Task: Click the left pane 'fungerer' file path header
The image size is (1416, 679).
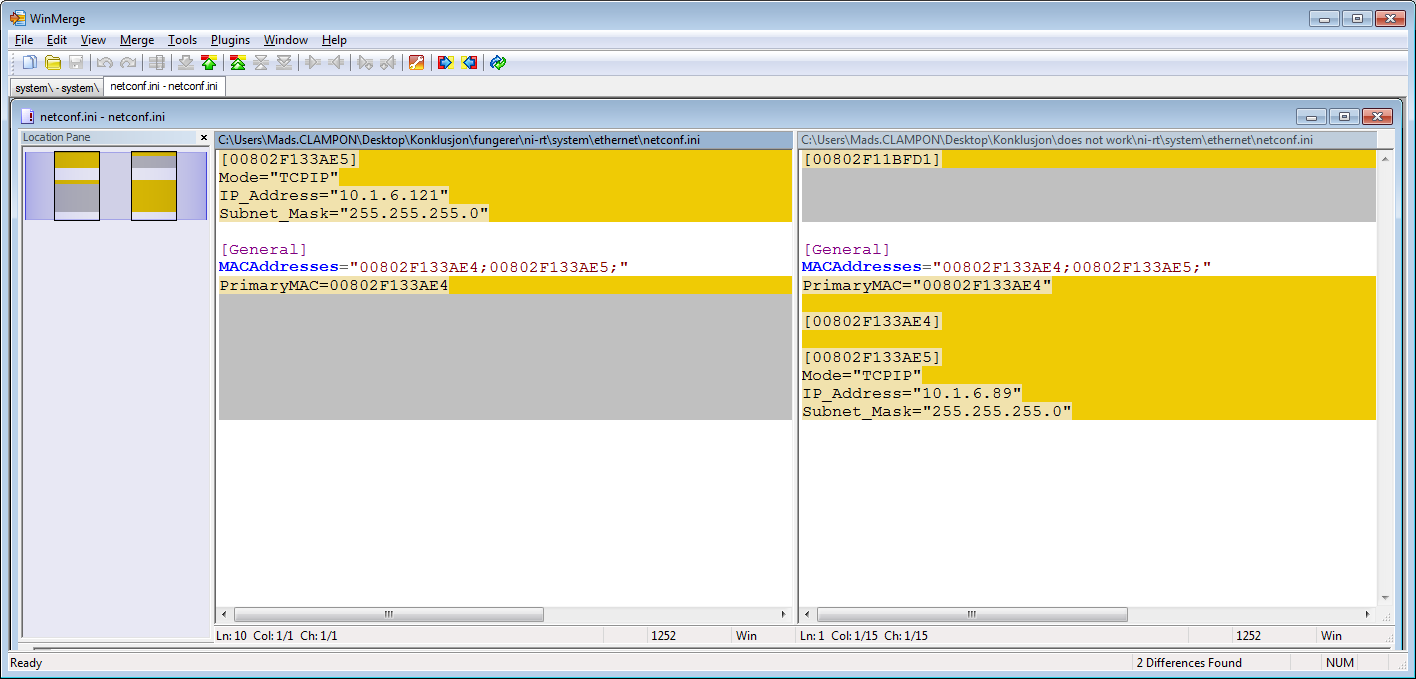Action: [505, 140]
